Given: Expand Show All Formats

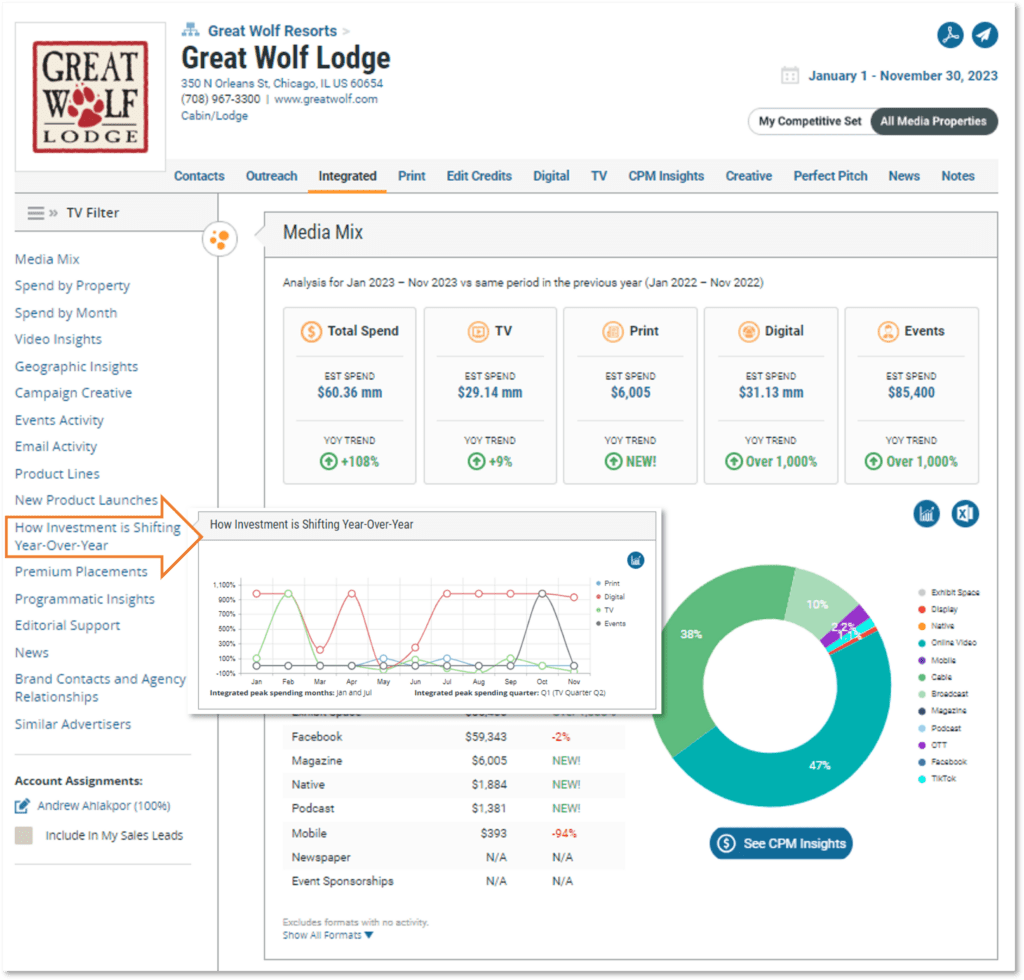Looking at the screenshot, I should pyautogui.click(x=328, y=936).
